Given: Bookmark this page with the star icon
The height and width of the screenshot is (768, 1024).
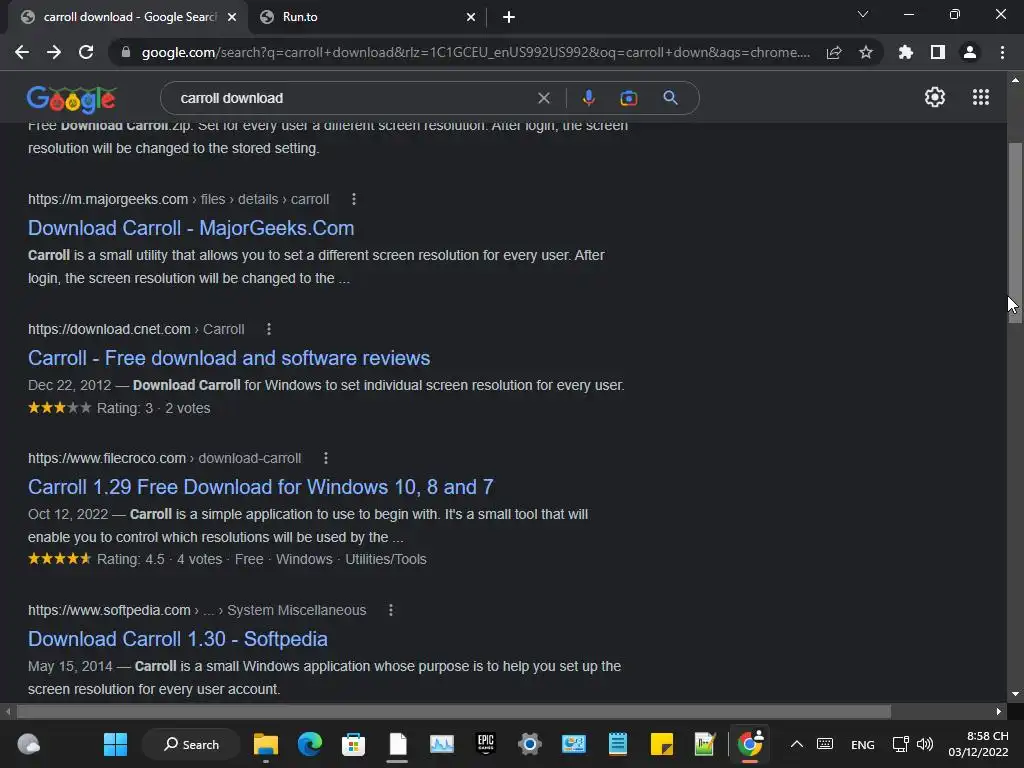Looking at the screenshot, I should click(x=866, y=52).
